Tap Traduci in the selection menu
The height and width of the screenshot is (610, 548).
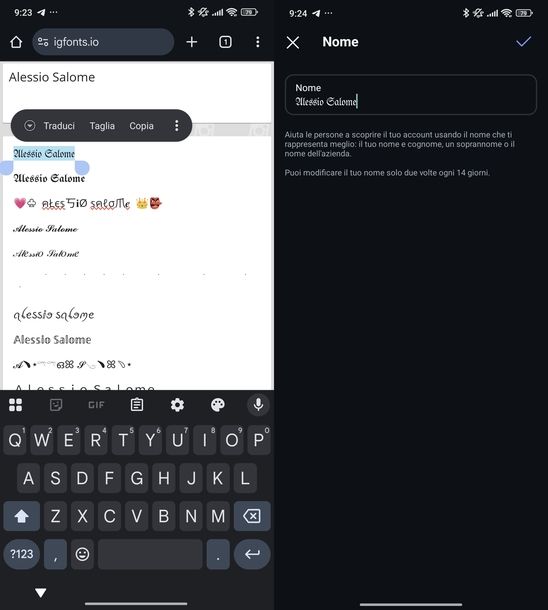(x=59, y=126)
